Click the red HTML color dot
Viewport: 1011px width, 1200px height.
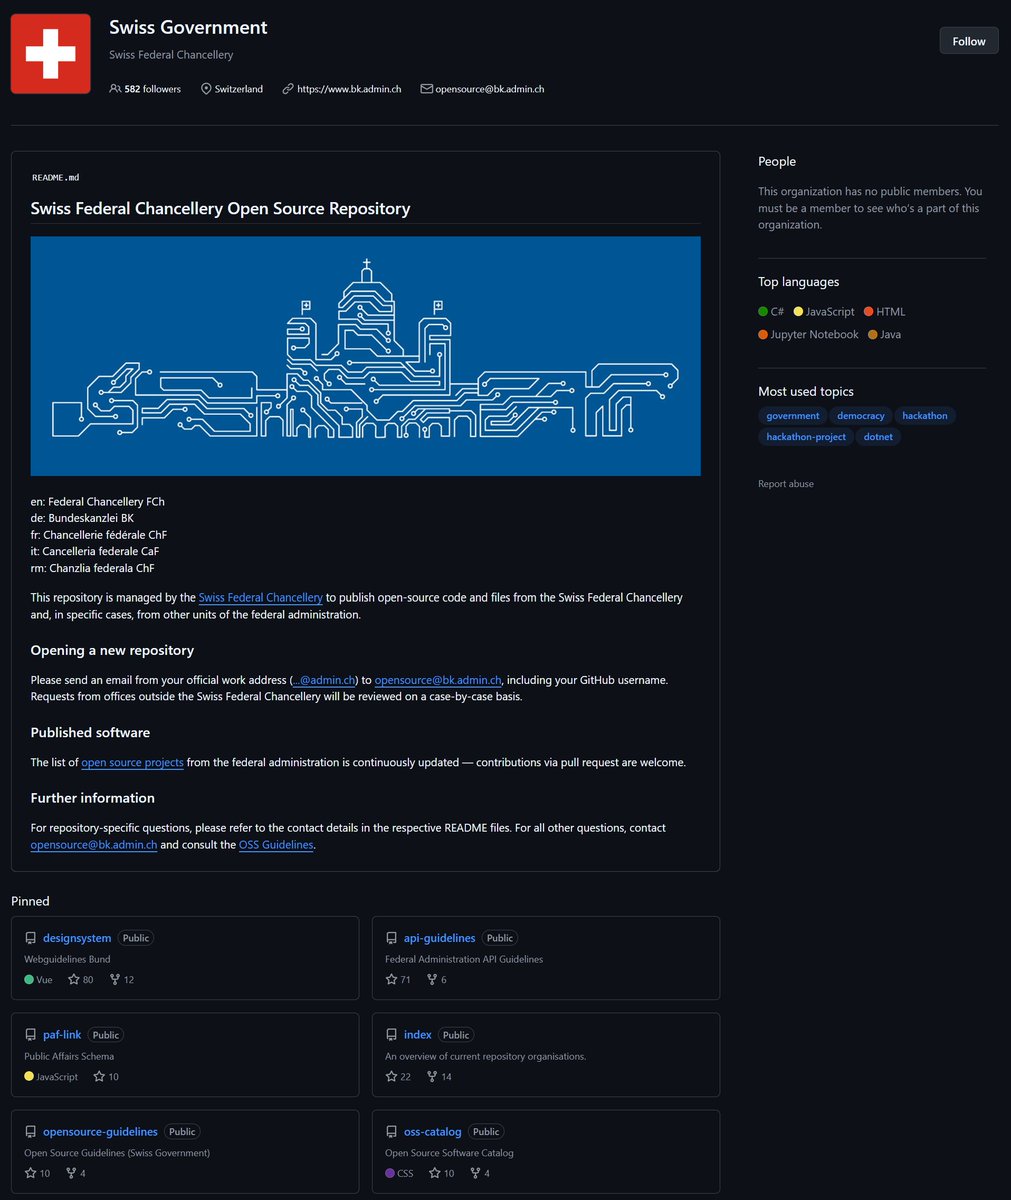click(x=868, y=312)
